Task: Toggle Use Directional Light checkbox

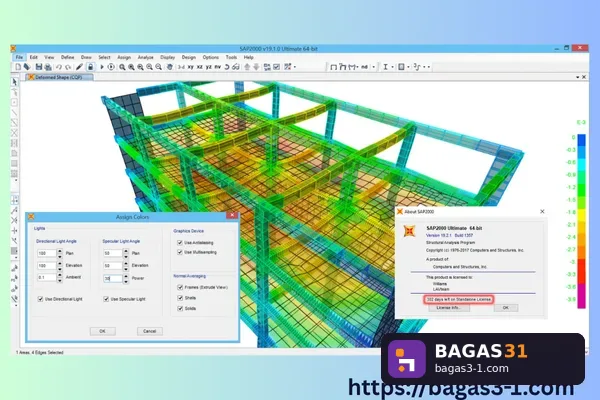Action: tap(40, 299)
